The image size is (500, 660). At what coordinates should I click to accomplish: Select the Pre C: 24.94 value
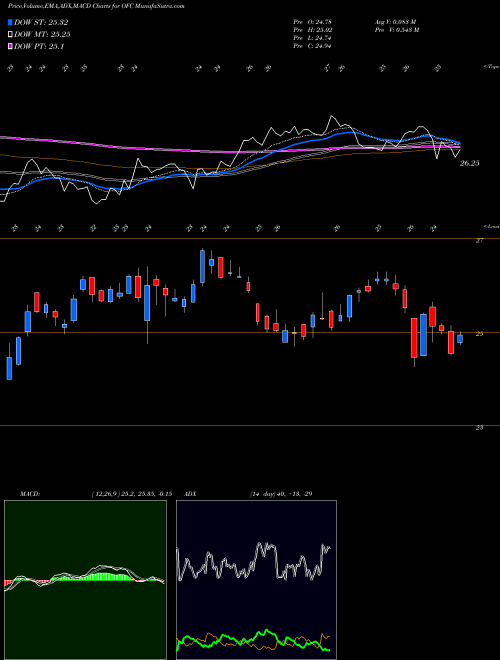pyautogui.click(x=313, y=46)
